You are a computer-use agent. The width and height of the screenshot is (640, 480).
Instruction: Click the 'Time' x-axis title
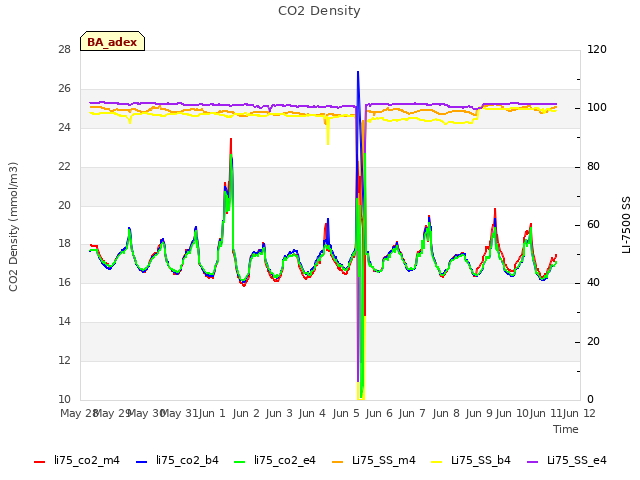pos(566,429)
